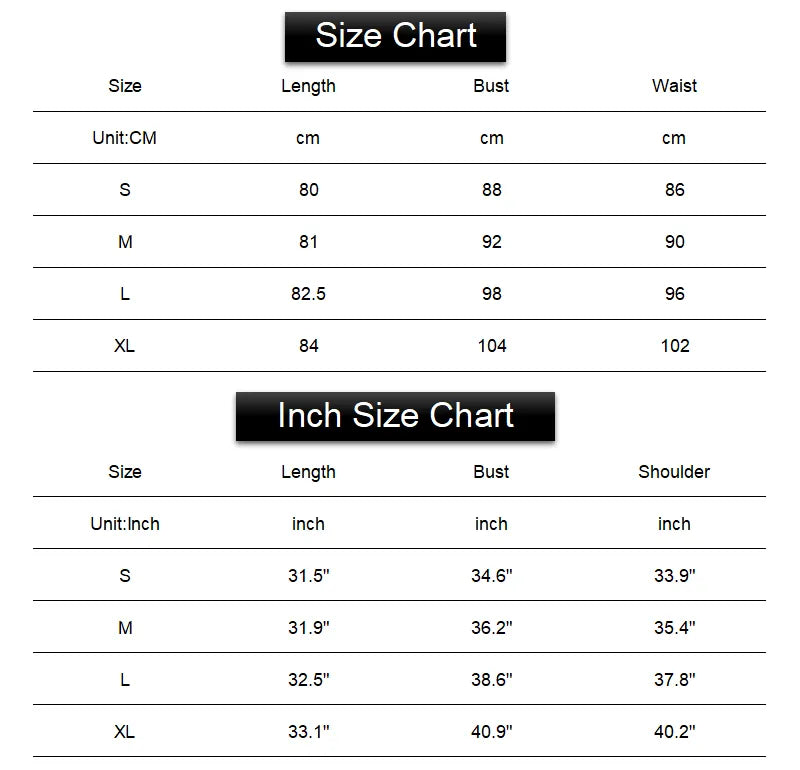Select the 82.5 length value
Screen dimensions: 800x770
308,294
